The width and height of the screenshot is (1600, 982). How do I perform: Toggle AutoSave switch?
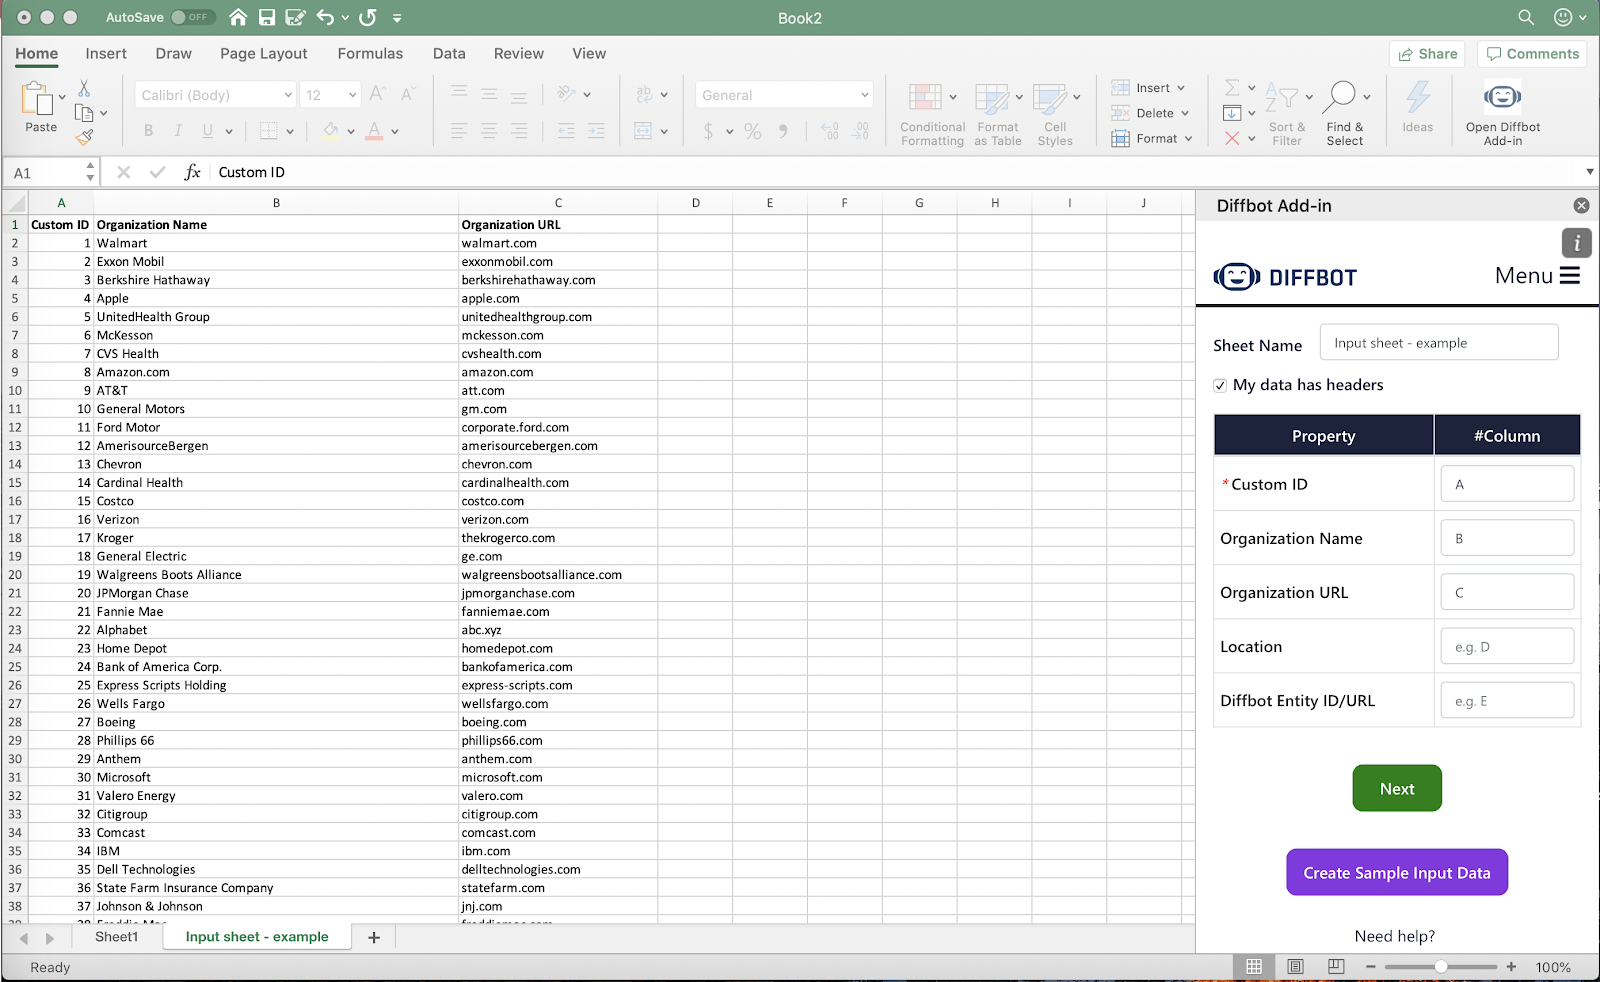[191, 17]
